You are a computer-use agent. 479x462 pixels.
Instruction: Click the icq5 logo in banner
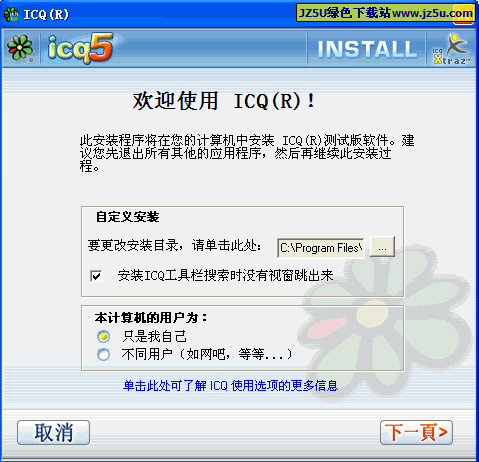(80, 49)
